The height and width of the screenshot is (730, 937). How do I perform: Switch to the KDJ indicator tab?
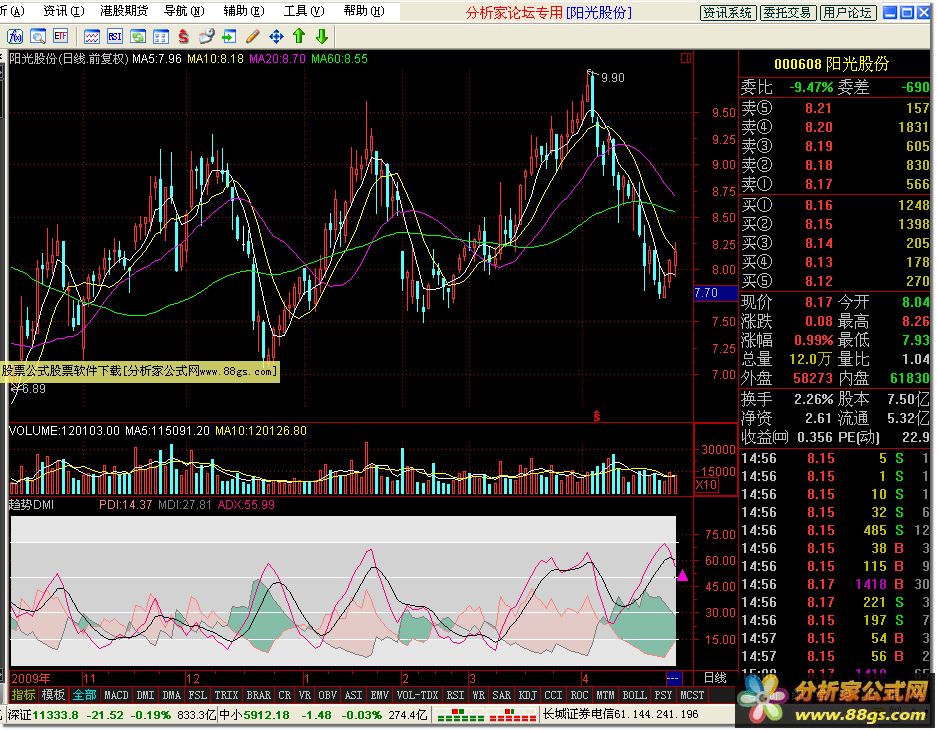528,695
